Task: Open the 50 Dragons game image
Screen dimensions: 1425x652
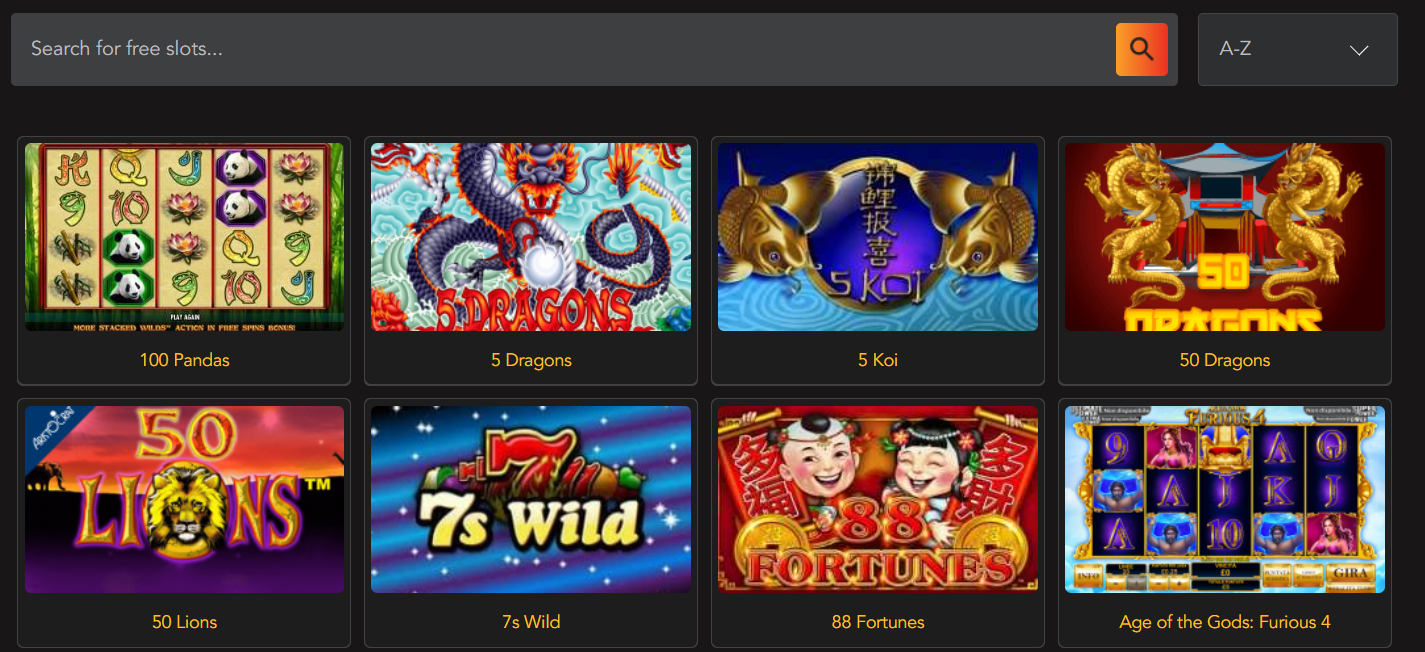Action: click(x=1225, y=237)
